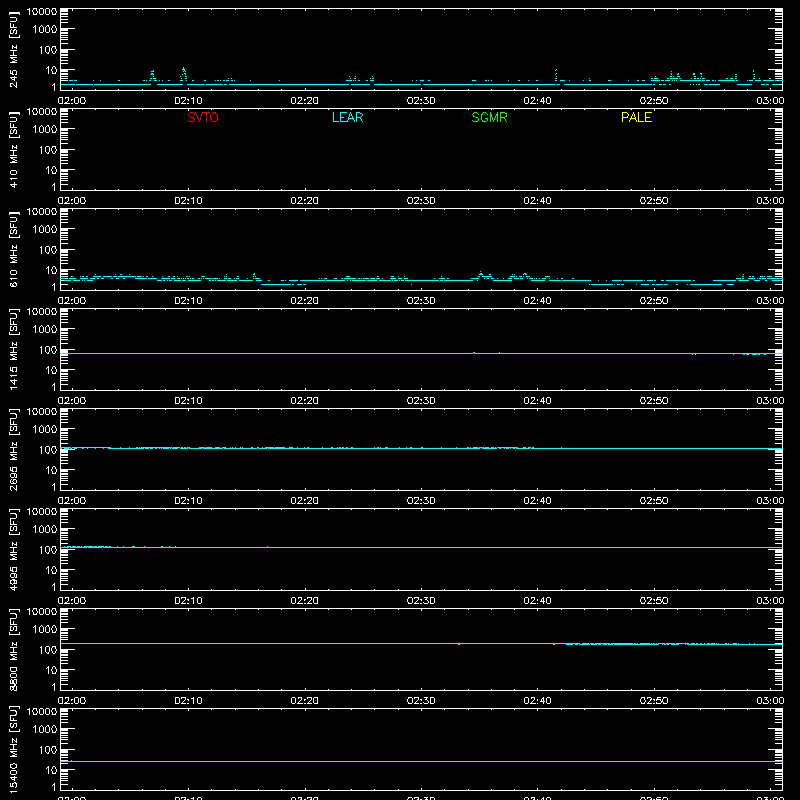Click the 10 value on the 8800 MHz axis

coord(52,670)
